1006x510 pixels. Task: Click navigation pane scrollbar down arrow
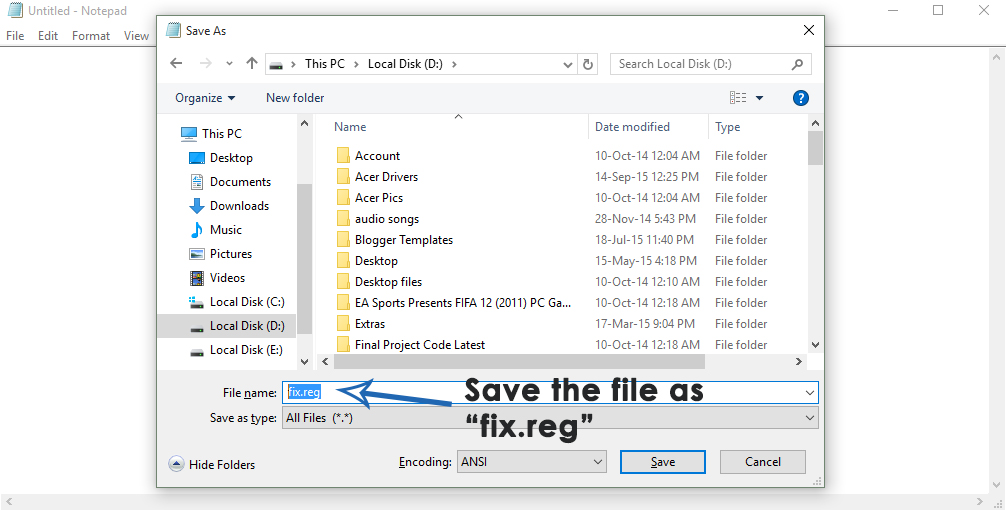click(x=305, y=362)
